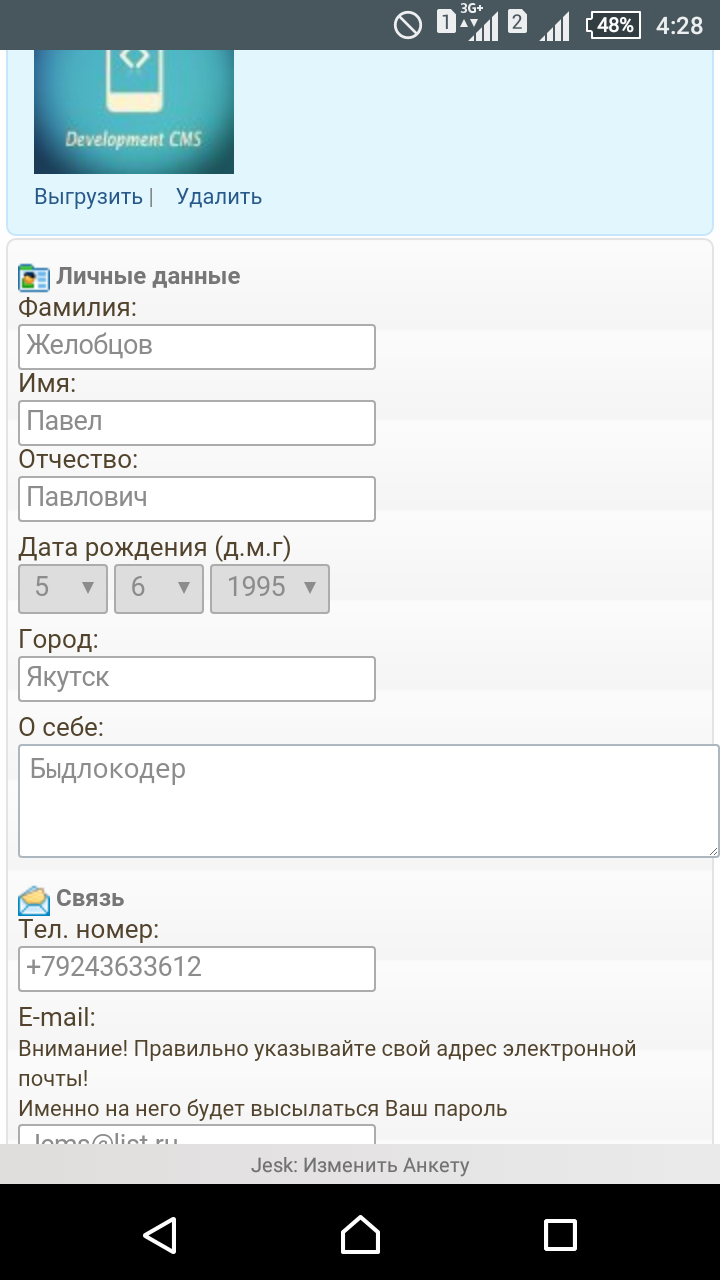Focus the Фамилия surname field
Viewport: 720px width, 1280px height.
(x=197, y=346)
